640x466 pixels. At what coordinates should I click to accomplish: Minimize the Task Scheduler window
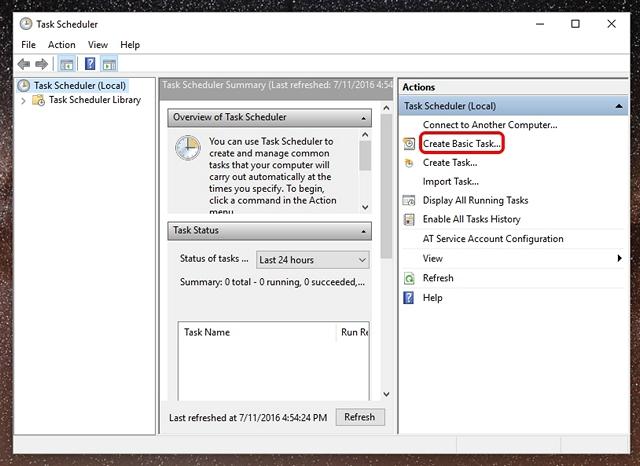[540, 24]
